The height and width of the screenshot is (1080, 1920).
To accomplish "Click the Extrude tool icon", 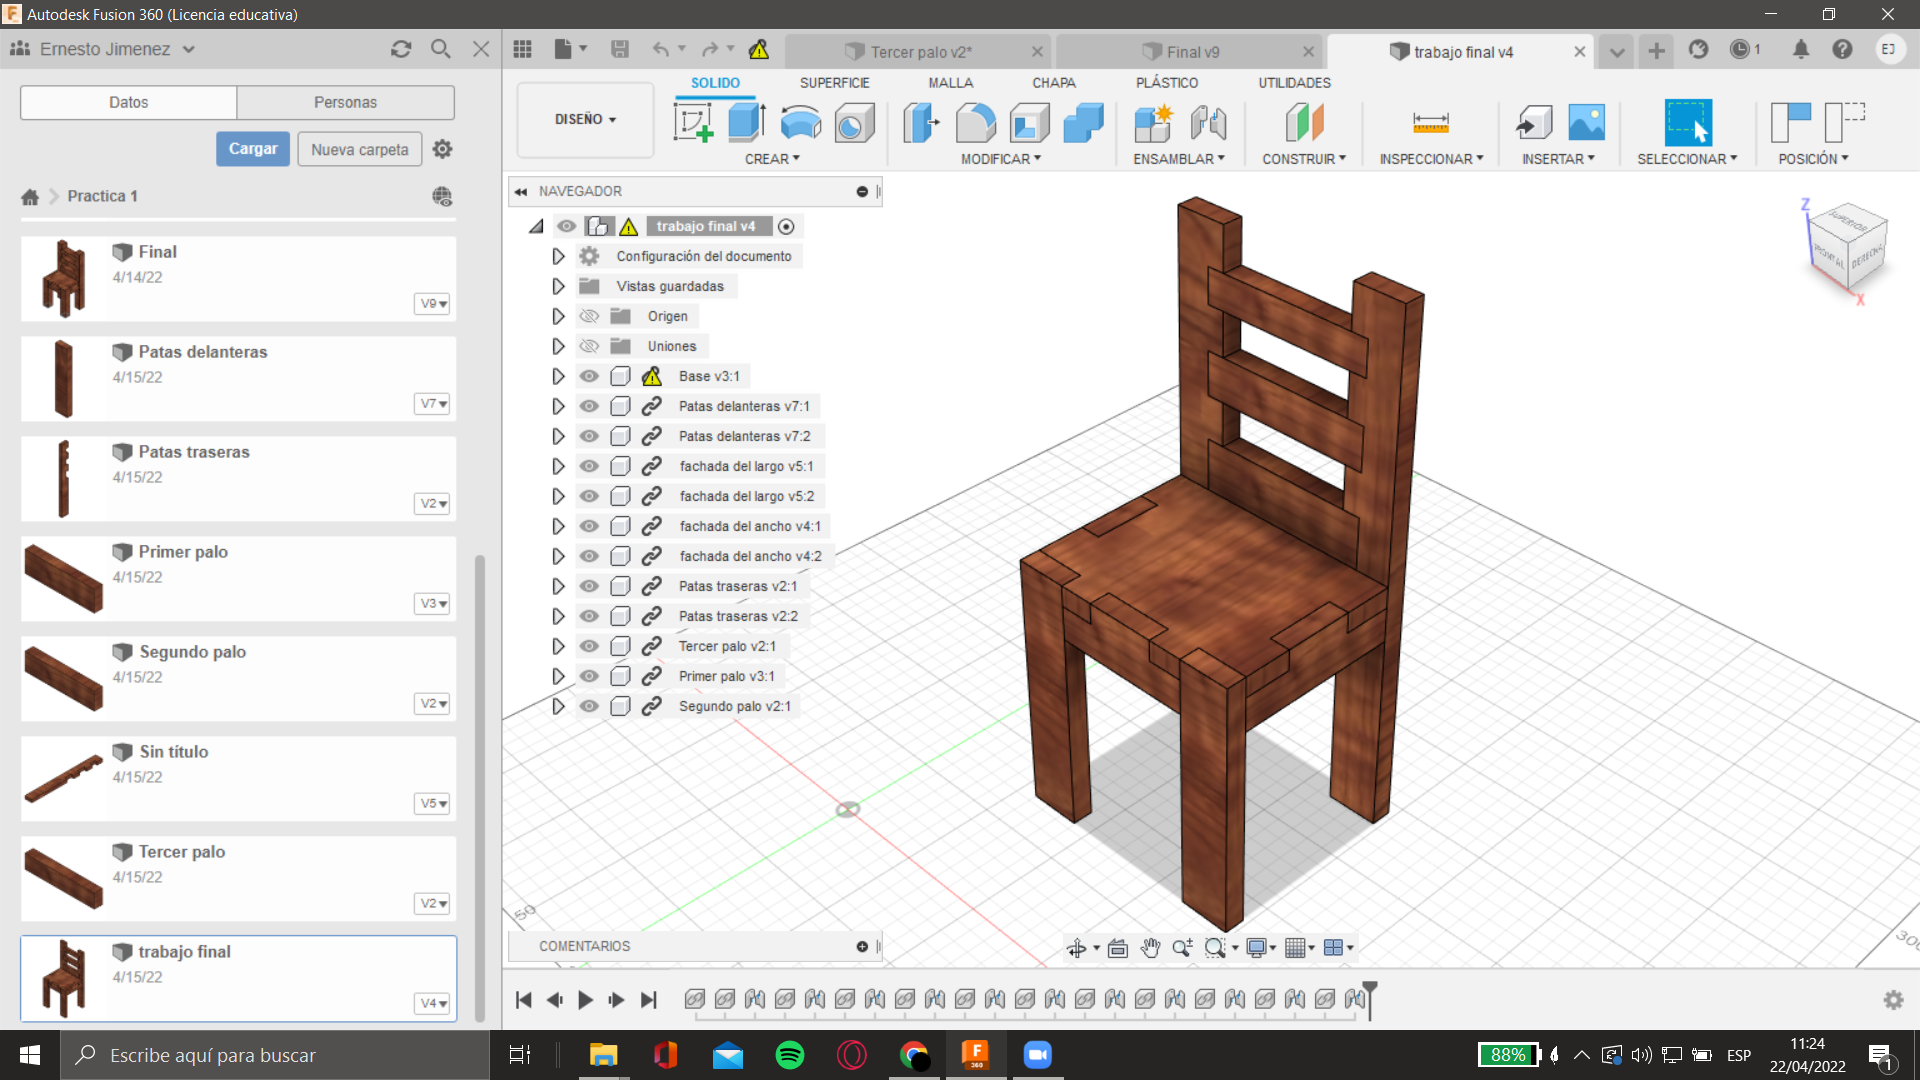I will click(x=746, y=123).
